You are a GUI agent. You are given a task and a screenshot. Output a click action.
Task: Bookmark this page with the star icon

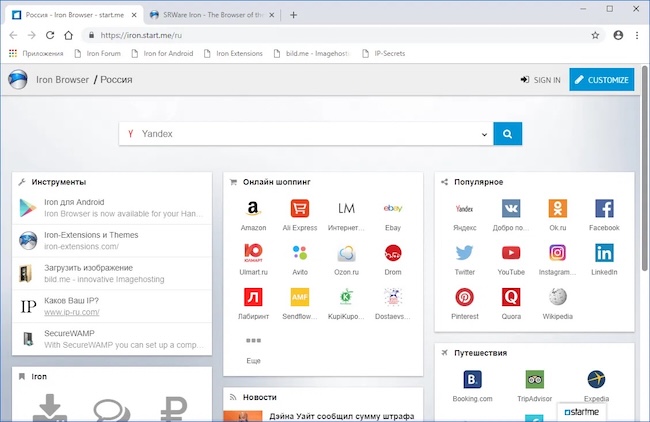point(595,35)
